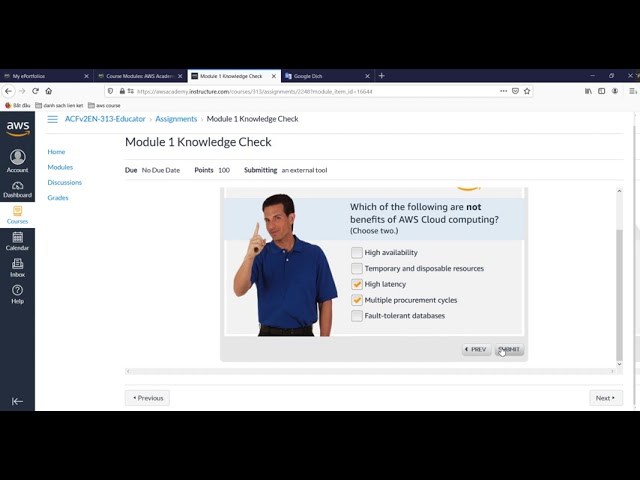Open the Assignments breadcrumb link
640x480 pixels.
[176, 119]
